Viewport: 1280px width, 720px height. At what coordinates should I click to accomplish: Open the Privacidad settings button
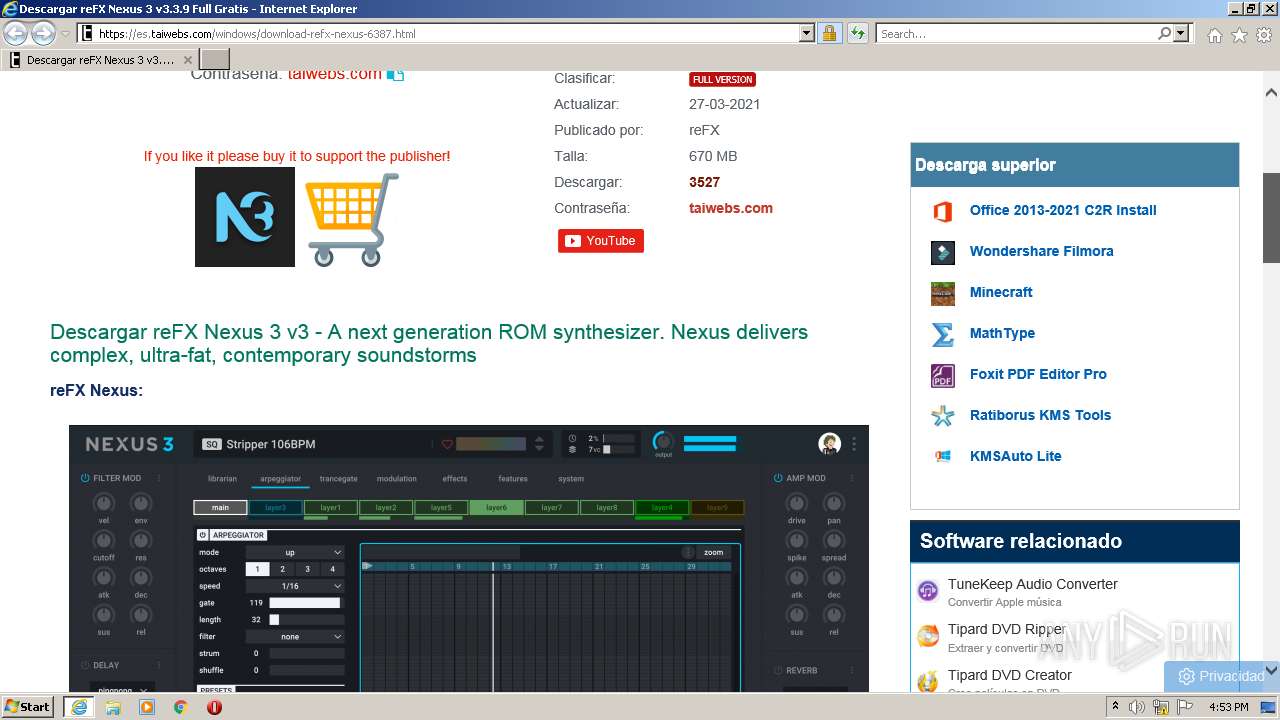(x=1221, y=676)
